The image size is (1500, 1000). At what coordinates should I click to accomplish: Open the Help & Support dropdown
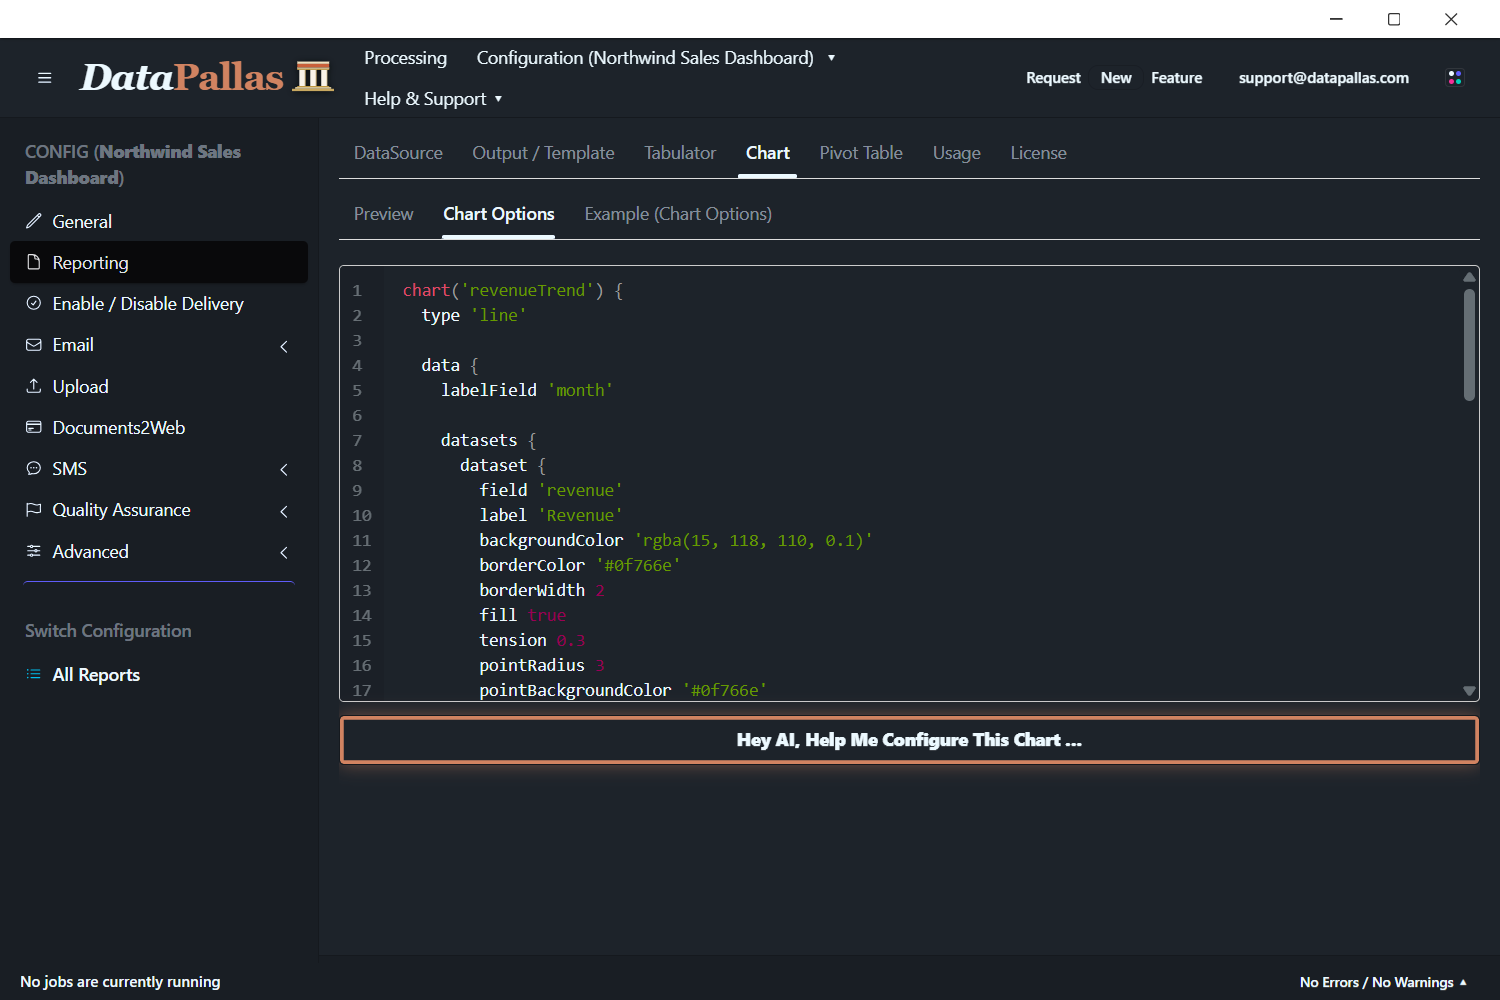[433, 99]
